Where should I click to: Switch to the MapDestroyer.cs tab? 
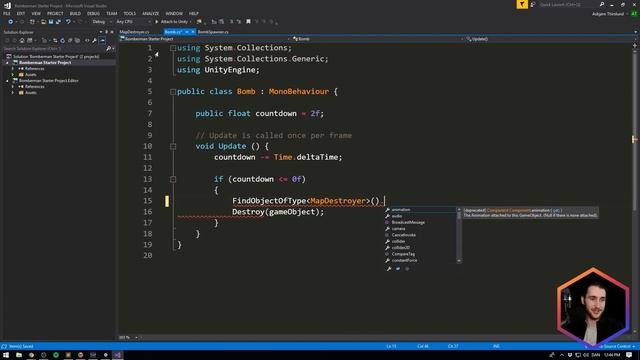tap(134, 32)
